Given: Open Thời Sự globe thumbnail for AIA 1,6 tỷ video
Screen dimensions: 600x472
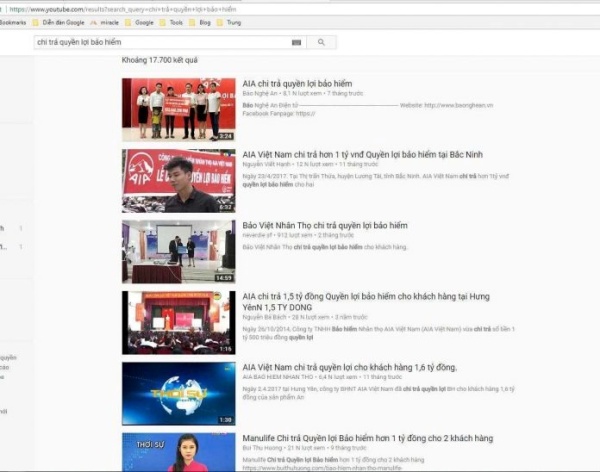Looking at the screenshot, I should coord(179,394).
